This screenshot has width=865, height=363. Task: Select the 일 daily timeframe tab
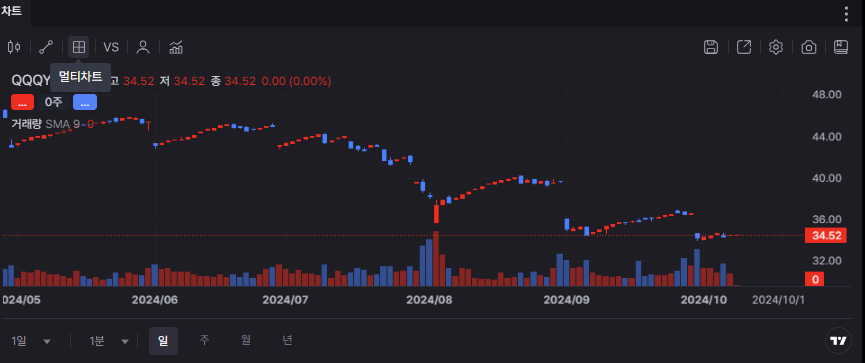[163, 341]
